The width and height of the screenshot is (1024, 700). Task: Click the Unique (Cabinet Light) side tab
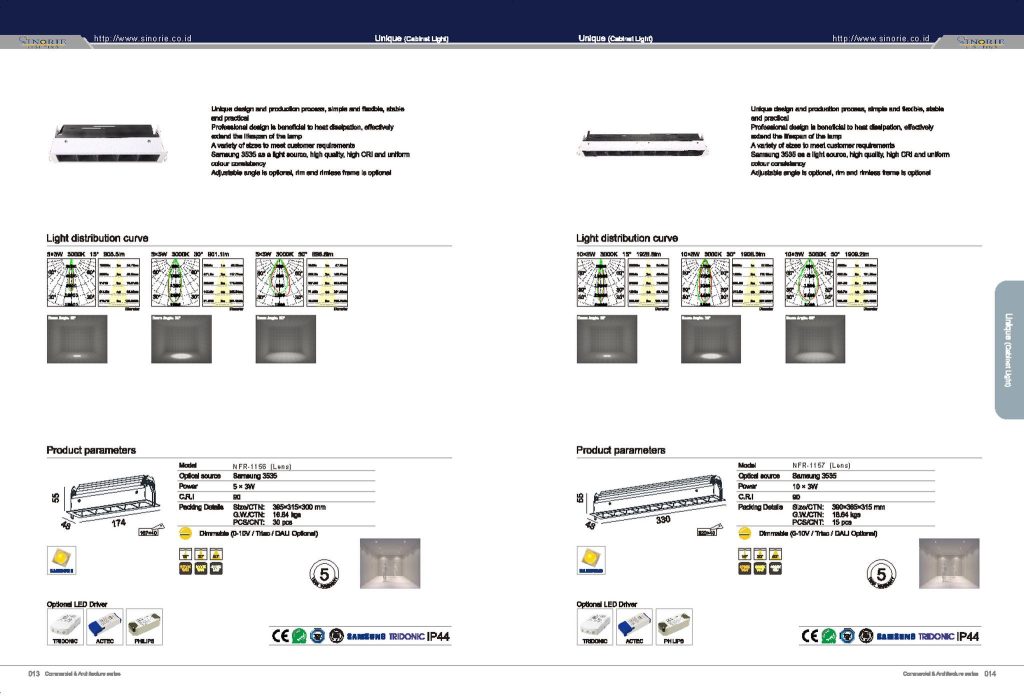(1009, 350)
